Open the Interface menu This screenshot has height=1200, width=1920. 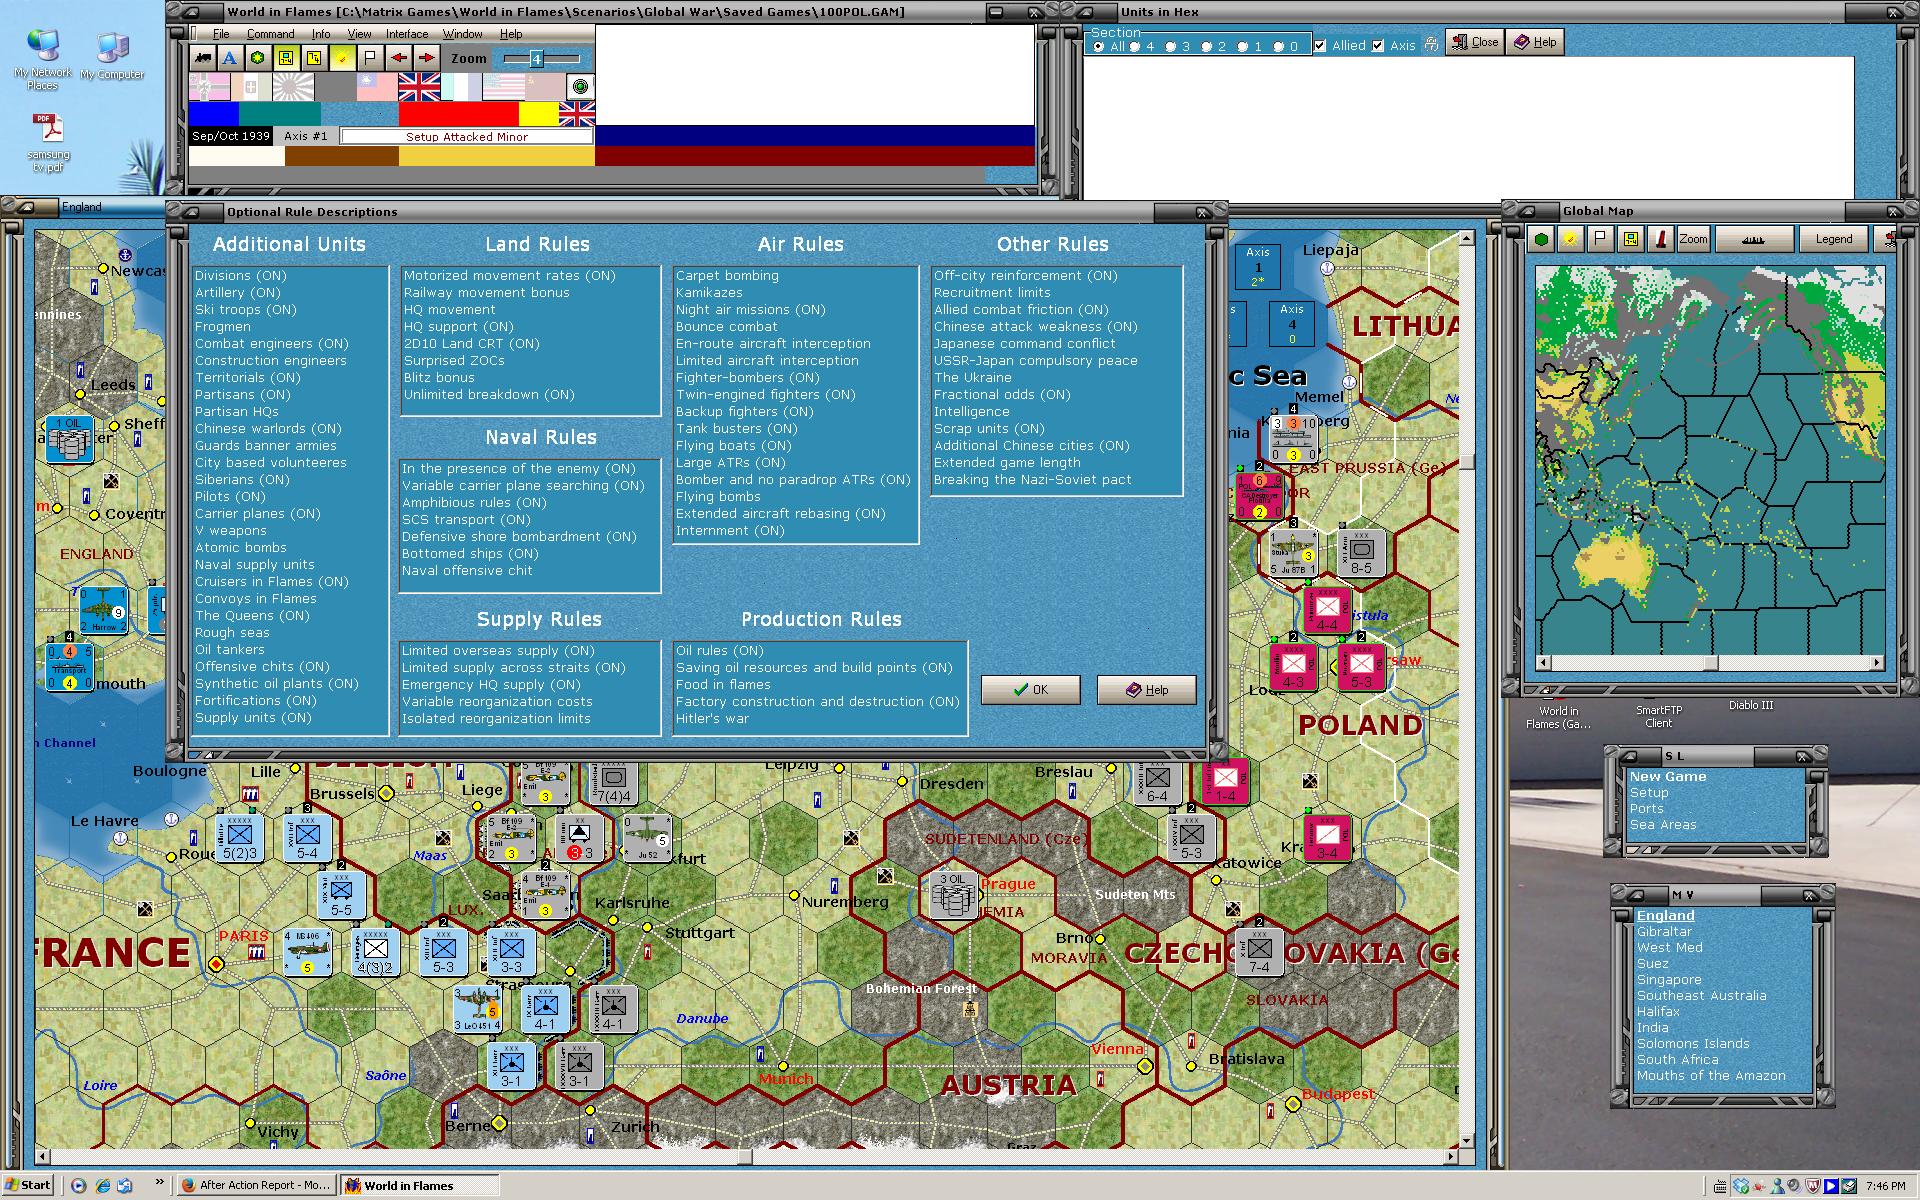tap(407, 34)
